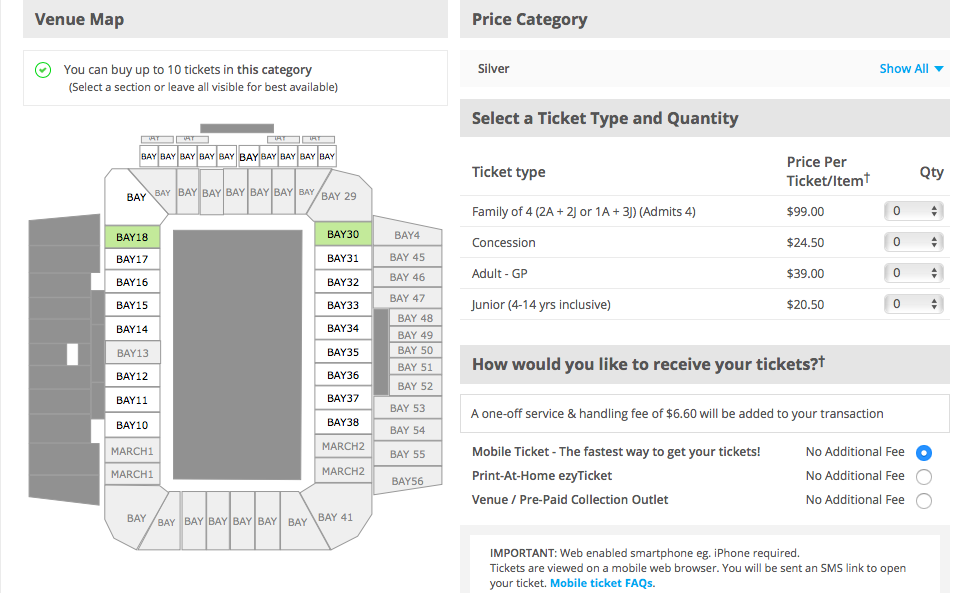The height and width of the screenshot is (593, 969).
Task: Select the Mobile Ticket delivery radio button
Action: coord(924,453)
